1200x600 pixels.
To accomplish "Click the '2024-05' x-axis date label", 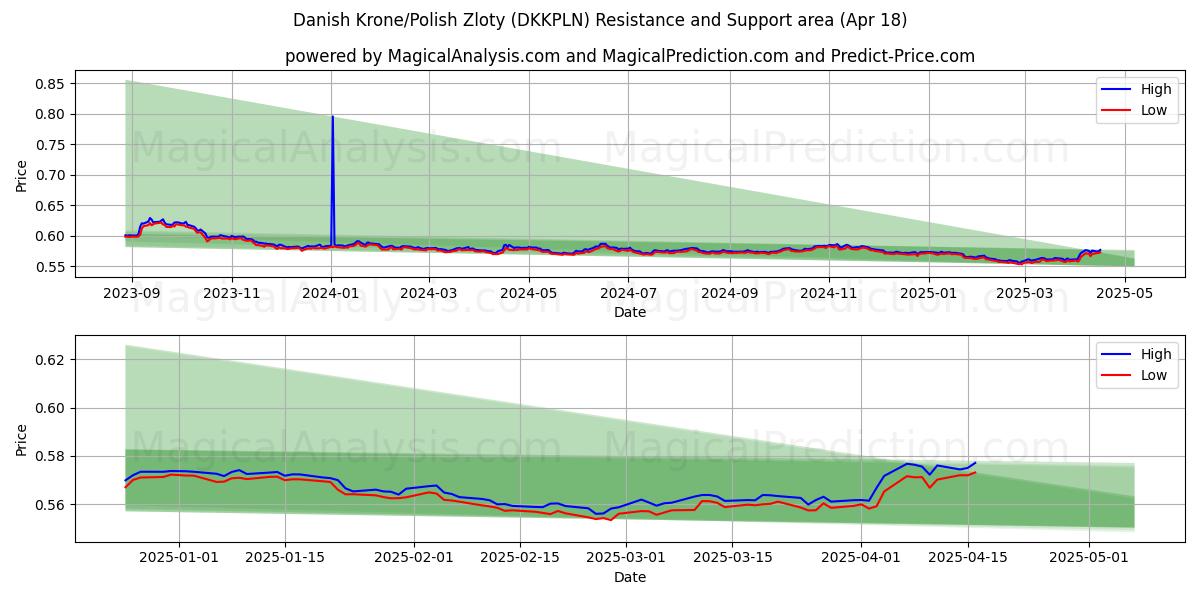I will click(528, 293).
